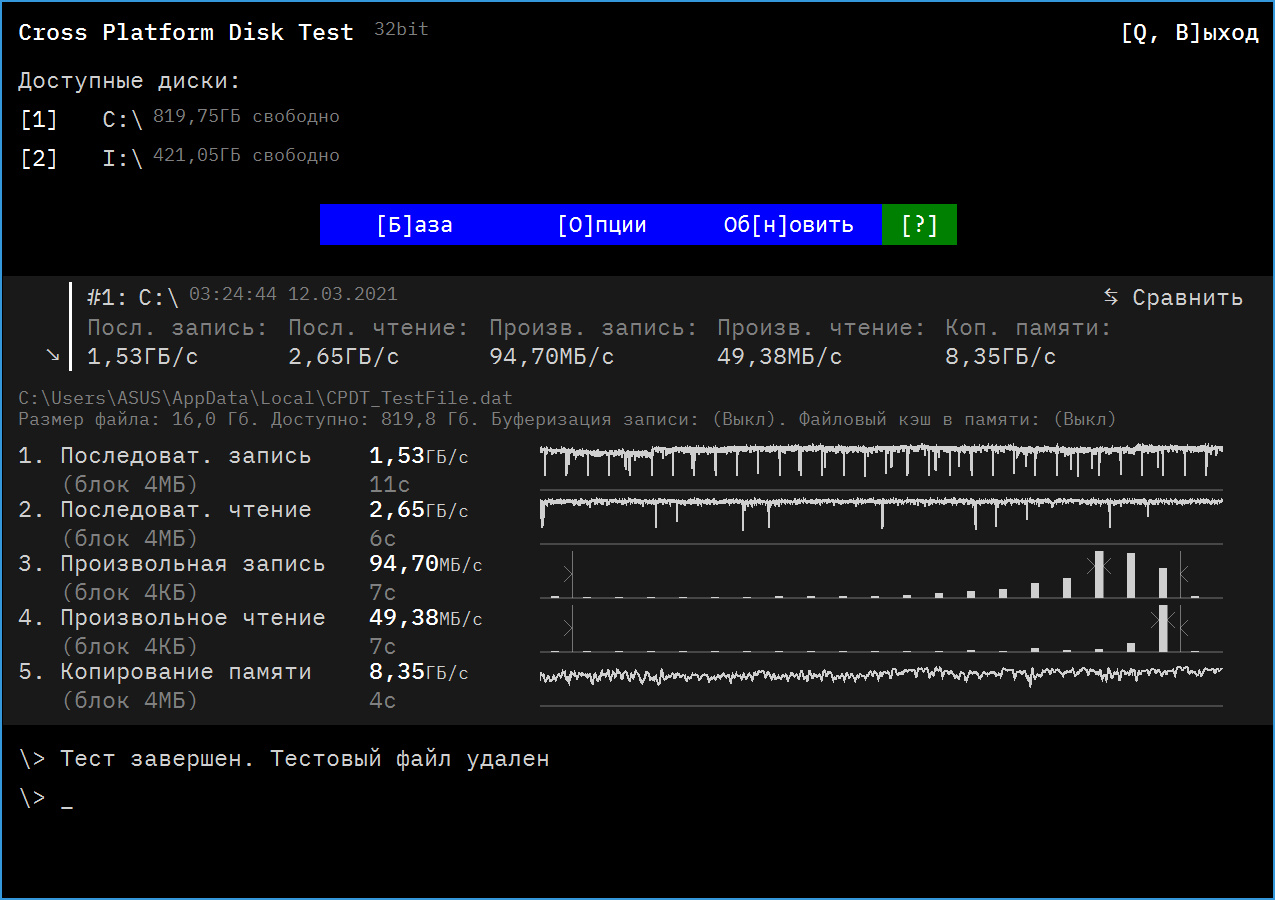Click the compare arrows icon beside Сравнить

1111,297
